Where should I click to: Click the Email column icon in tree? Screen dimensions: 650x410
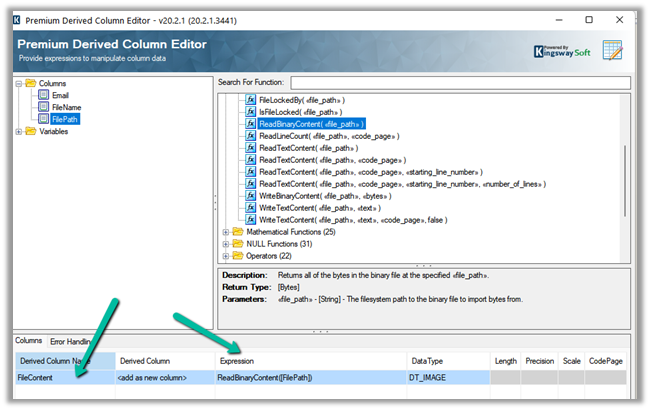pos(44,96)
